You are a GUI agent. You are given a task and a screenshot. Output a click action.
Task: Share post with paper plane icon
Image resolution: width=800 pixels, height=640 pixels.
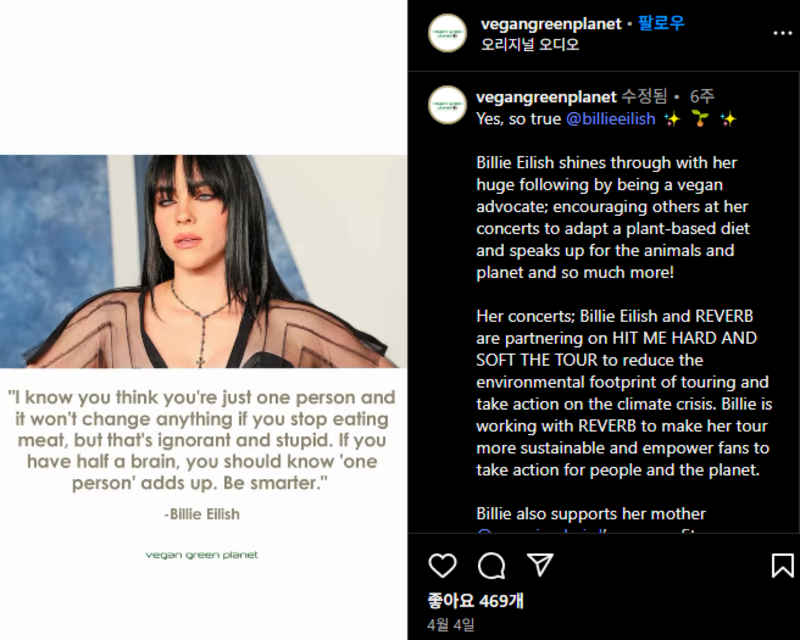click(x=540, y=565)
